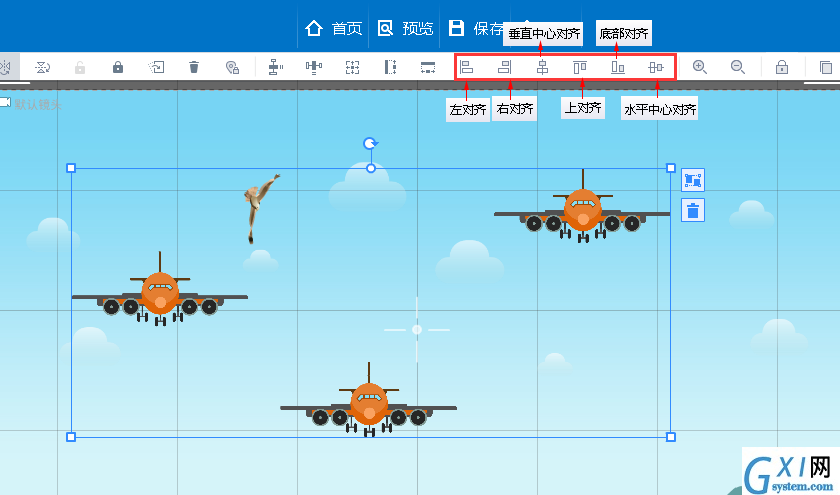Align selected objects to the left

tap(467, 67)
